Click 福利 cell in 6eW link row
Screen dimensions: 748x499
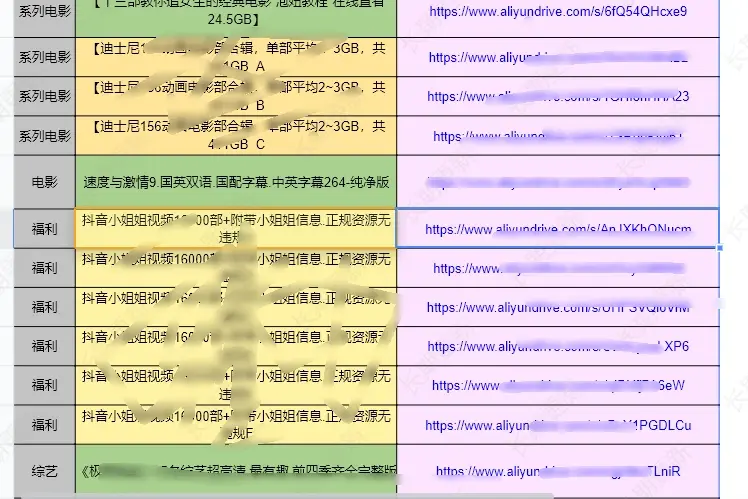click(x=44, y=385)
